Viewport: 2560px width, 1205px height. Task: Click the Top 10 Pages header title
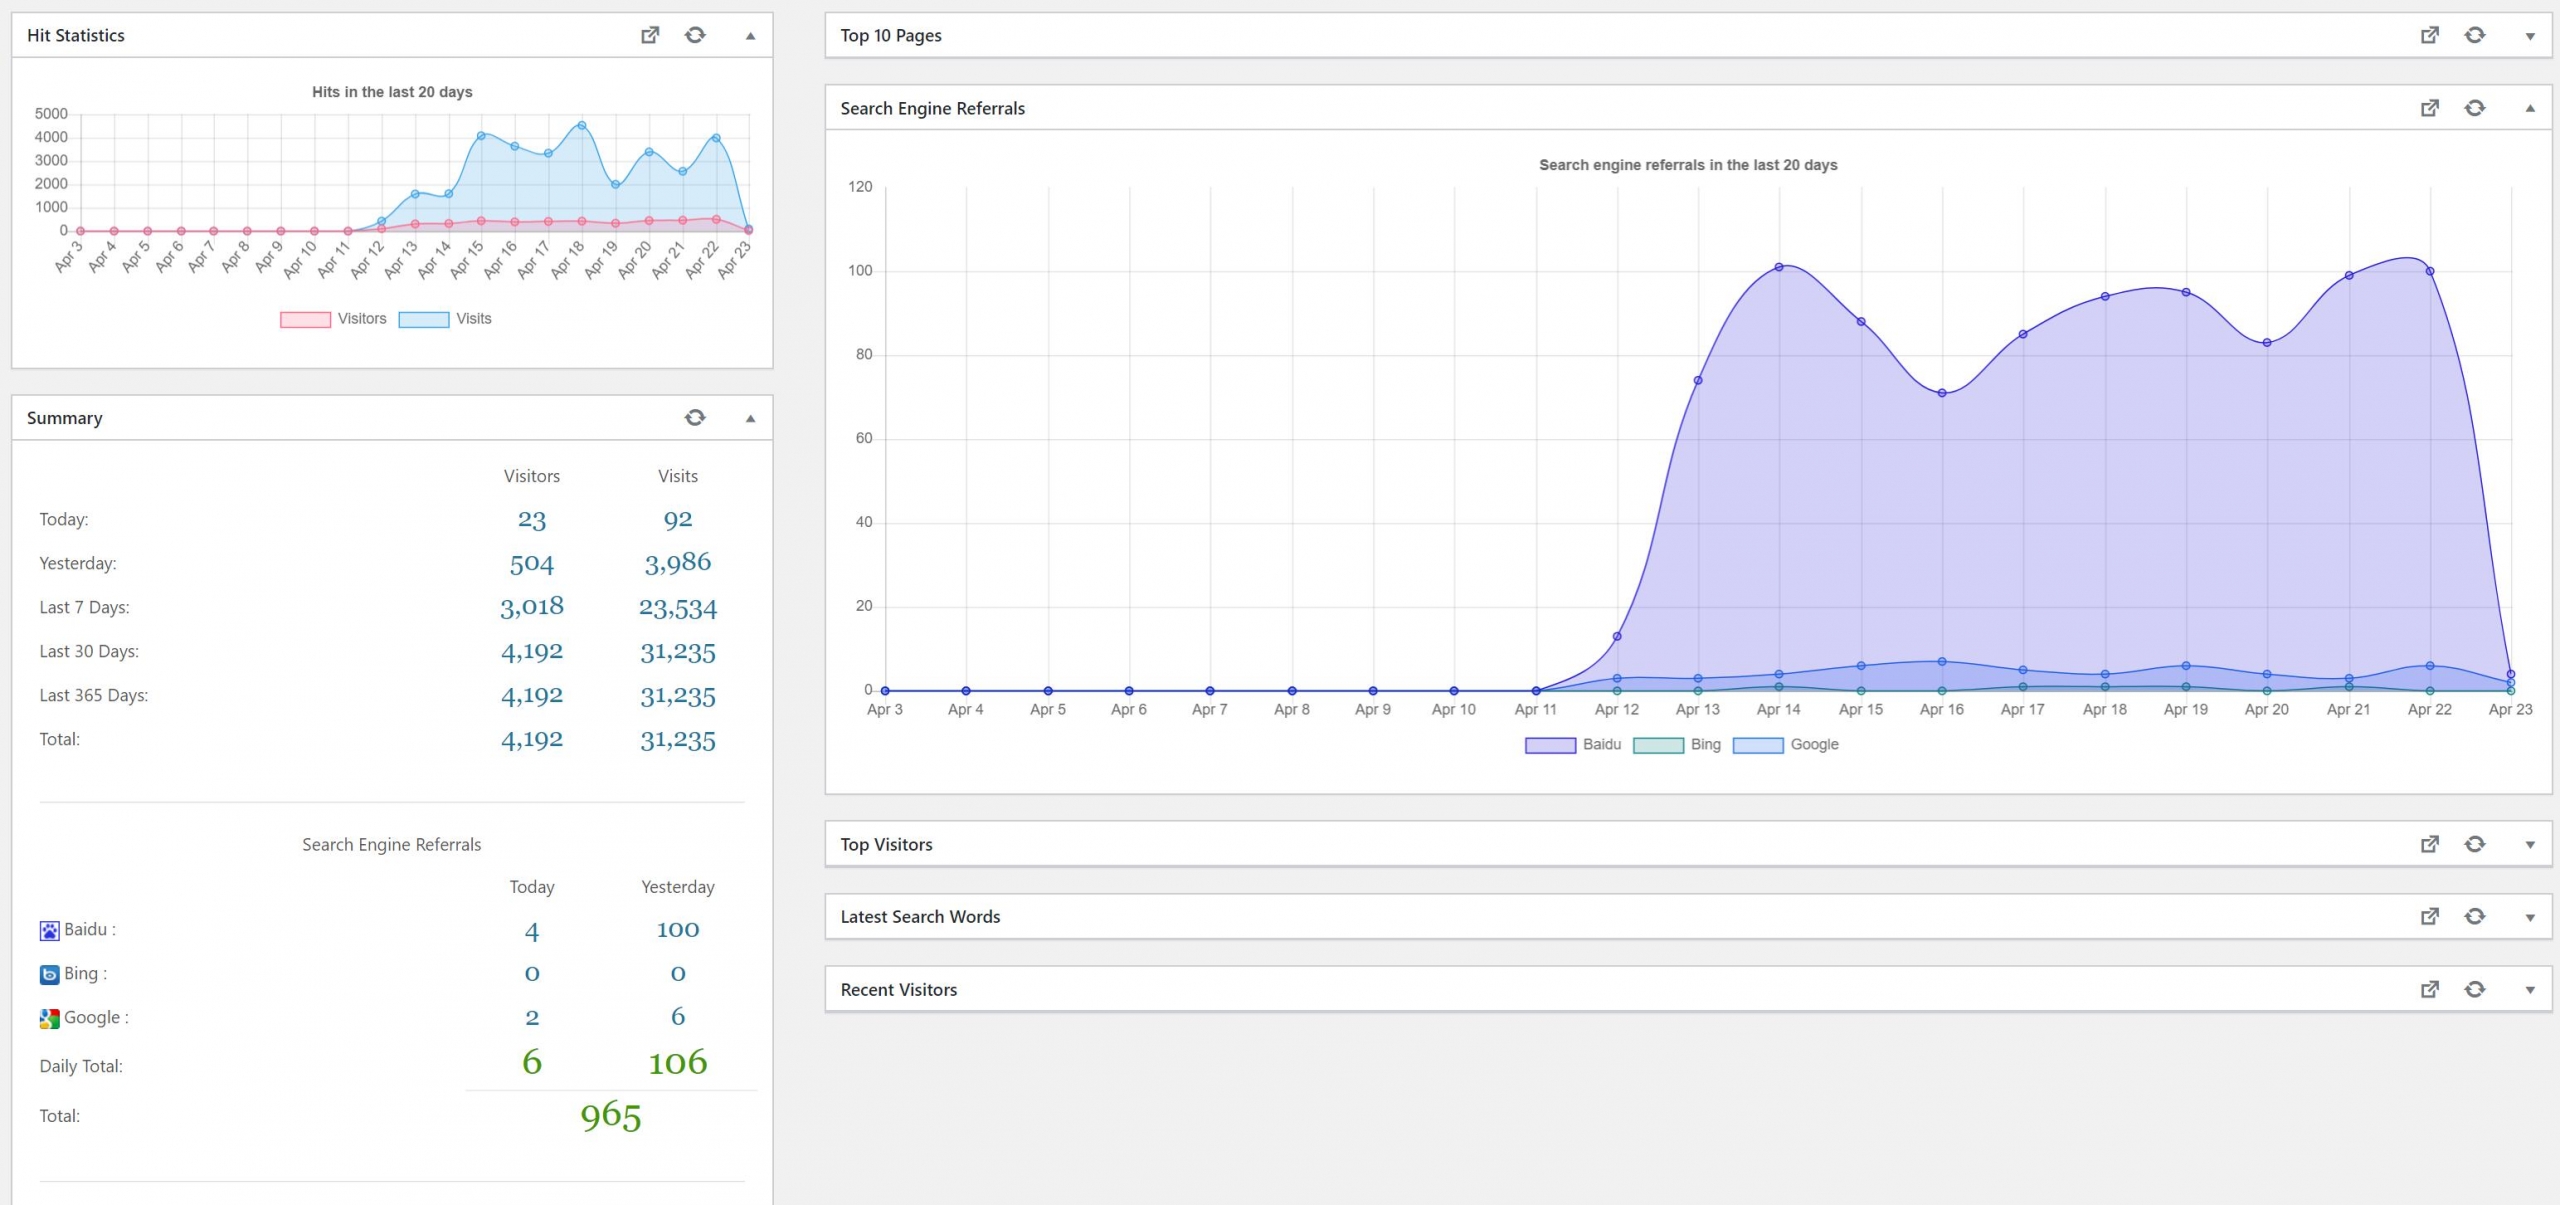pos(891,36)
